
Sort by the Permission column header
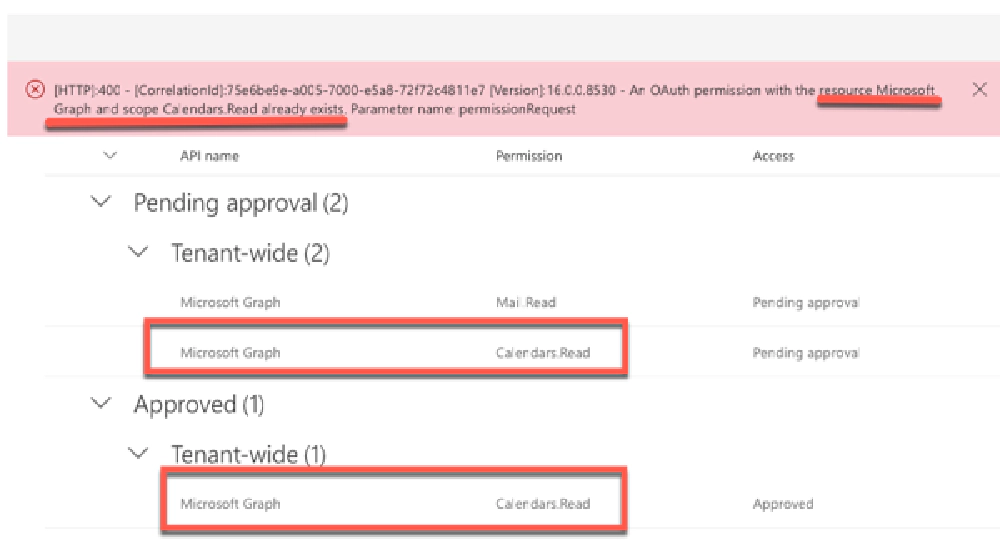pyautogui.click(x=529, y=156)
